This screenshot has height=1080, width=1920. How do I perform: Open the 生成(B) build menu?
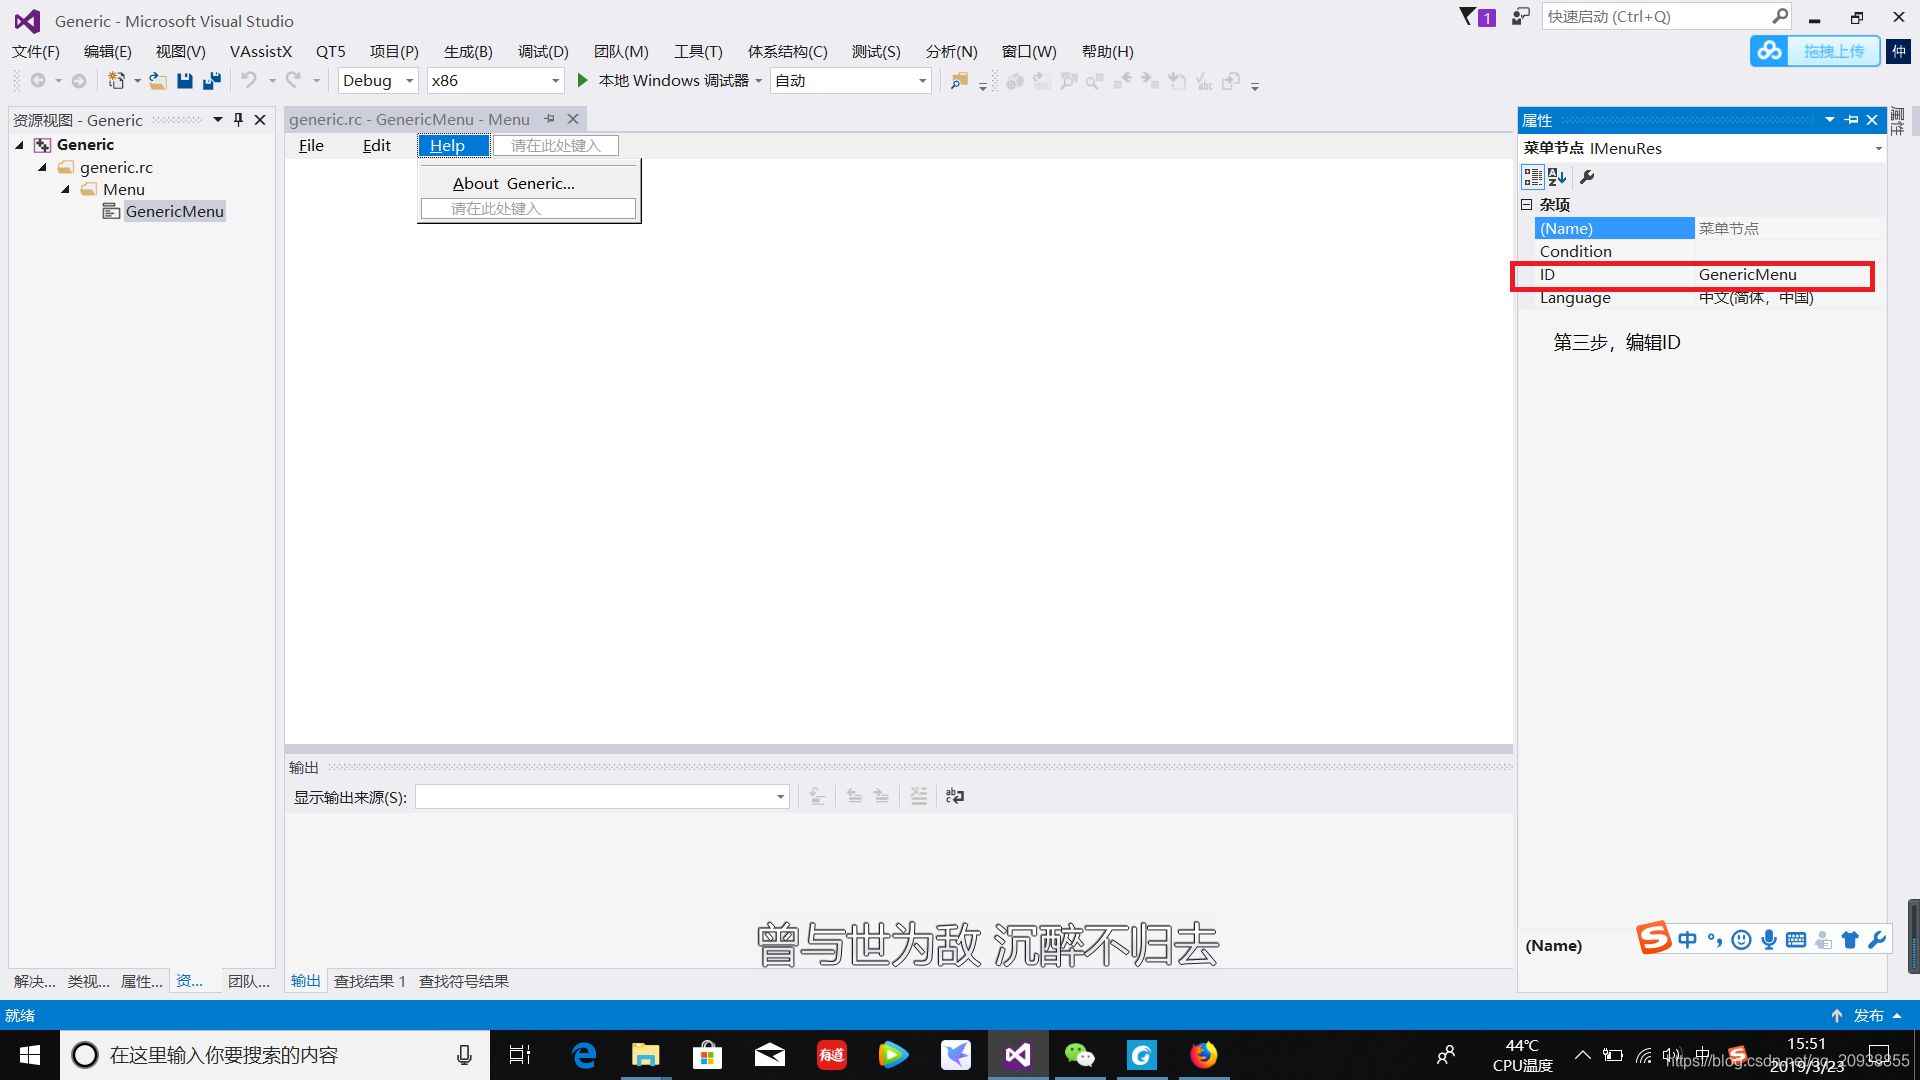point(468,51)
